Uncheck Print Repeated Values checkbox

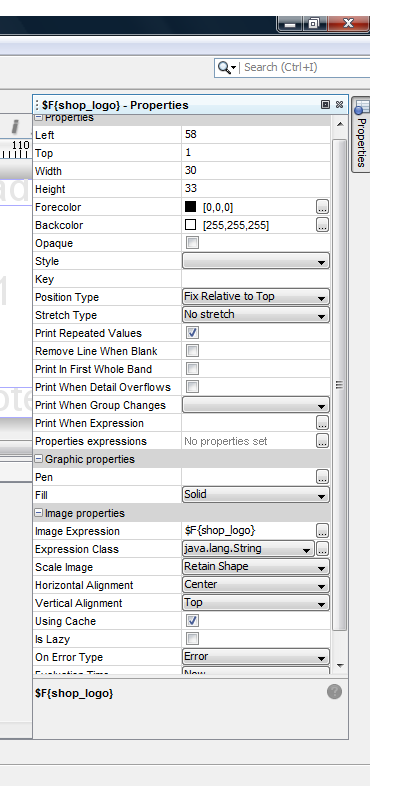192,333
